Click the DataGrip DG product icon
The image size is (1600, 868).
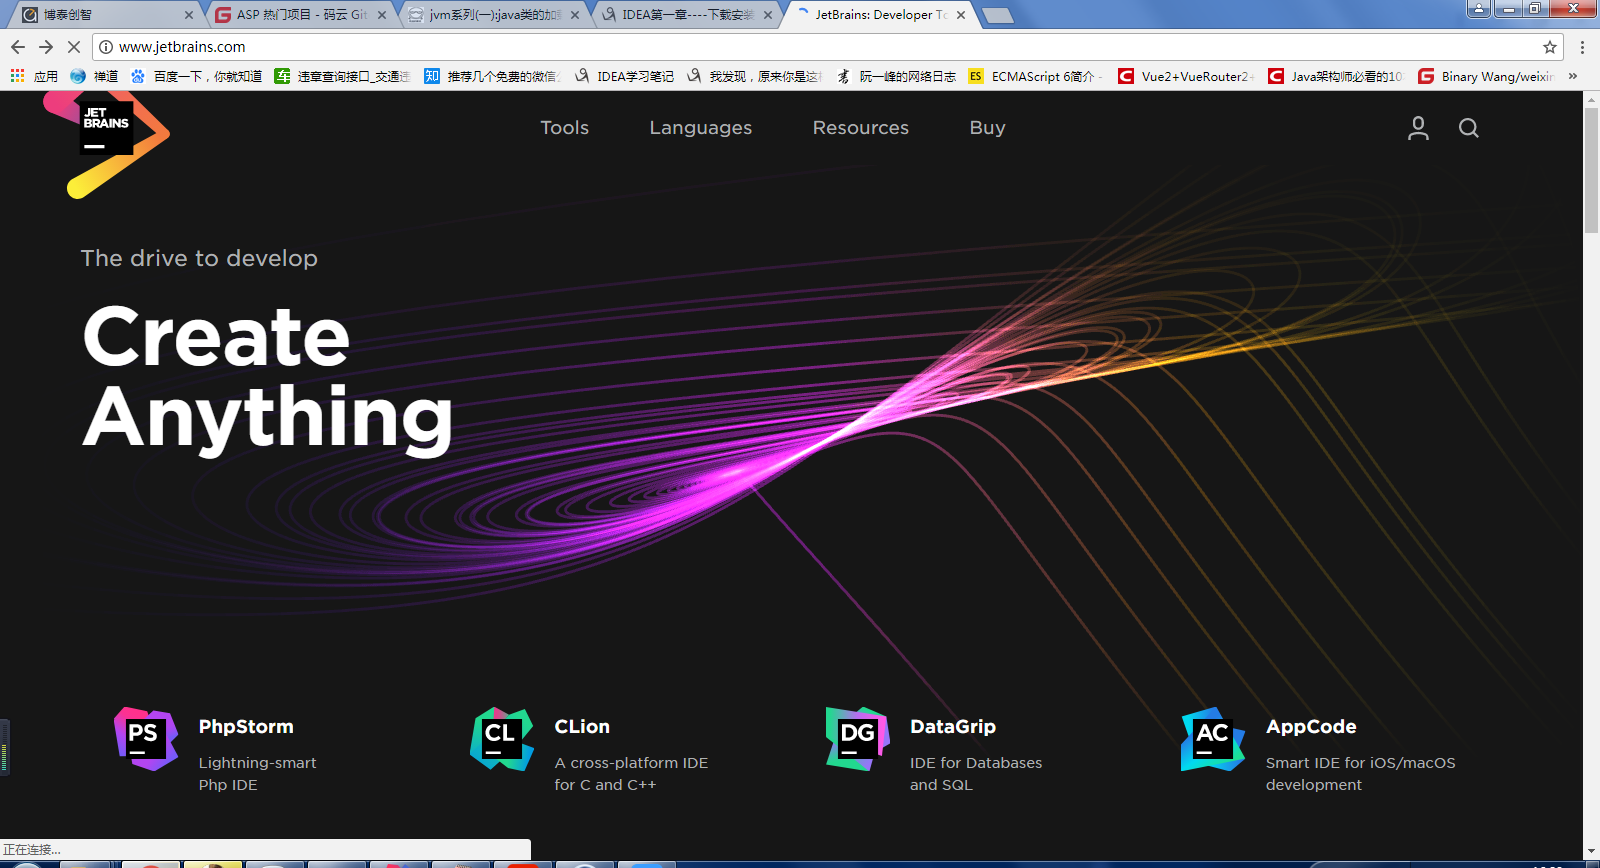[857, 739]
